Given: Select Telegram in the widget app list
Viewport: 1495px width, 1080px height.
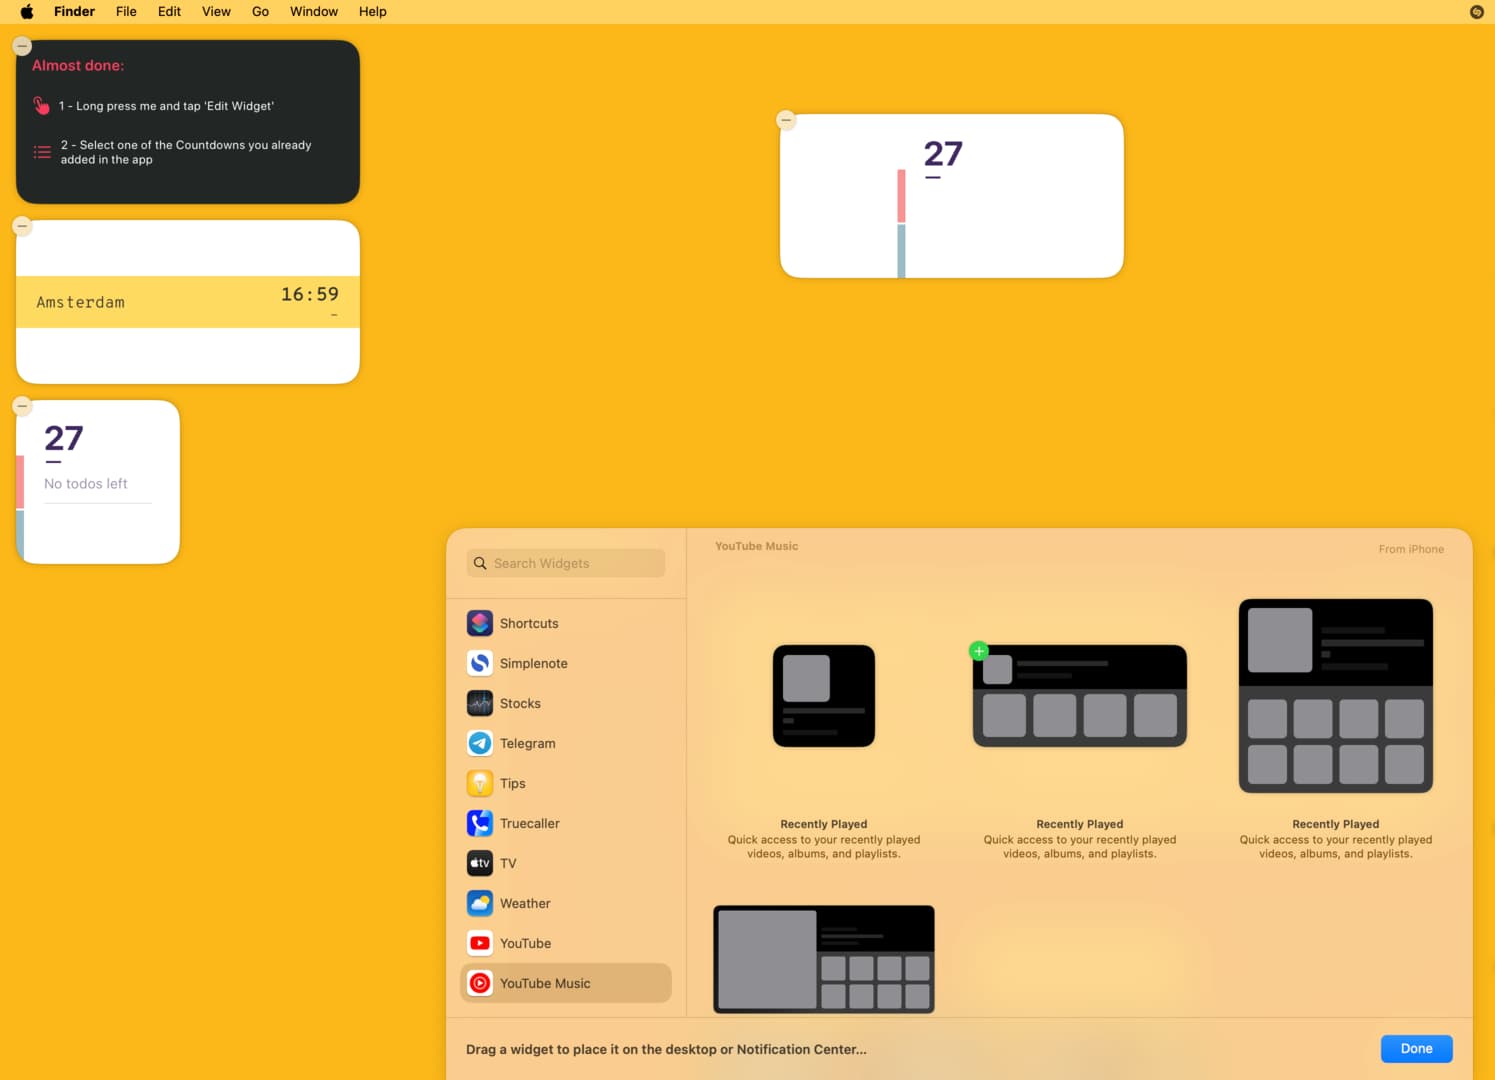Looking at the screenshot, I should (x=566, y=743).
